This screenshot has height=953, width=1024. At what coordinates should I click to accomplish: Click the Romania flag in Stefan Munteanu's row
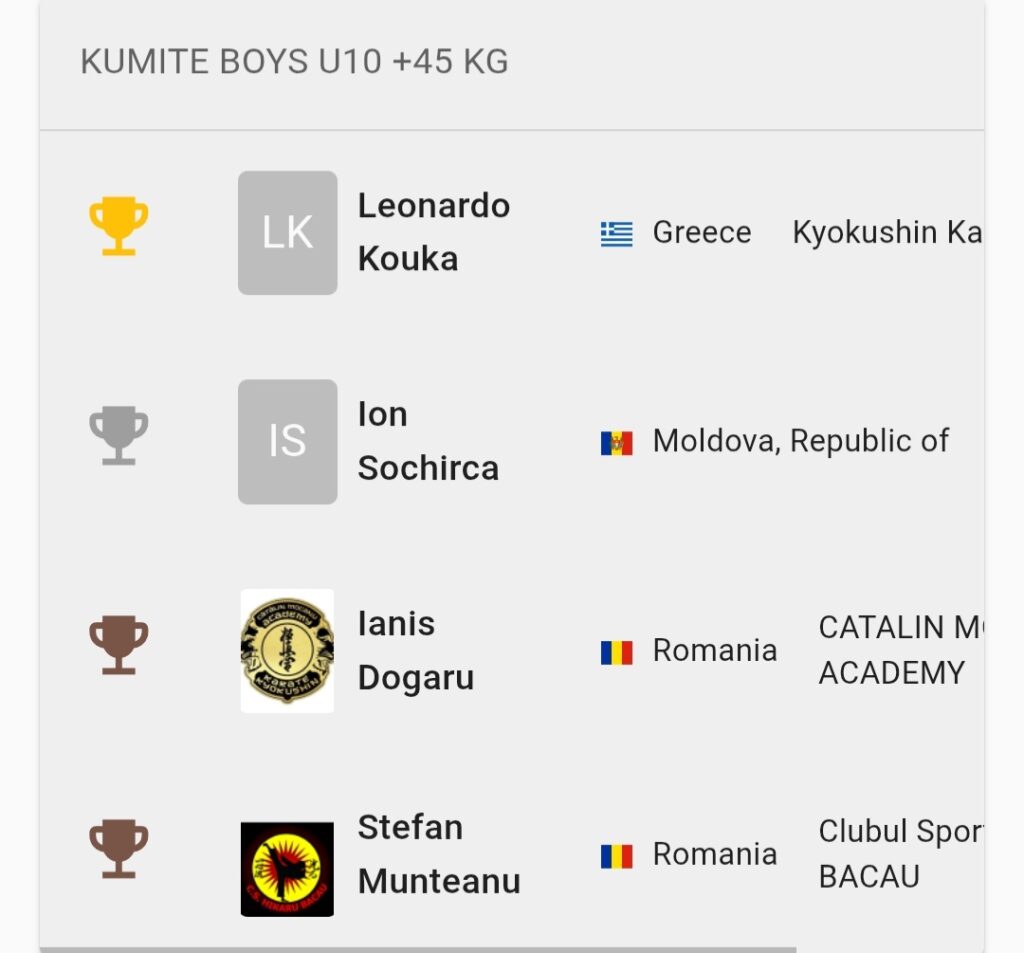616,856
